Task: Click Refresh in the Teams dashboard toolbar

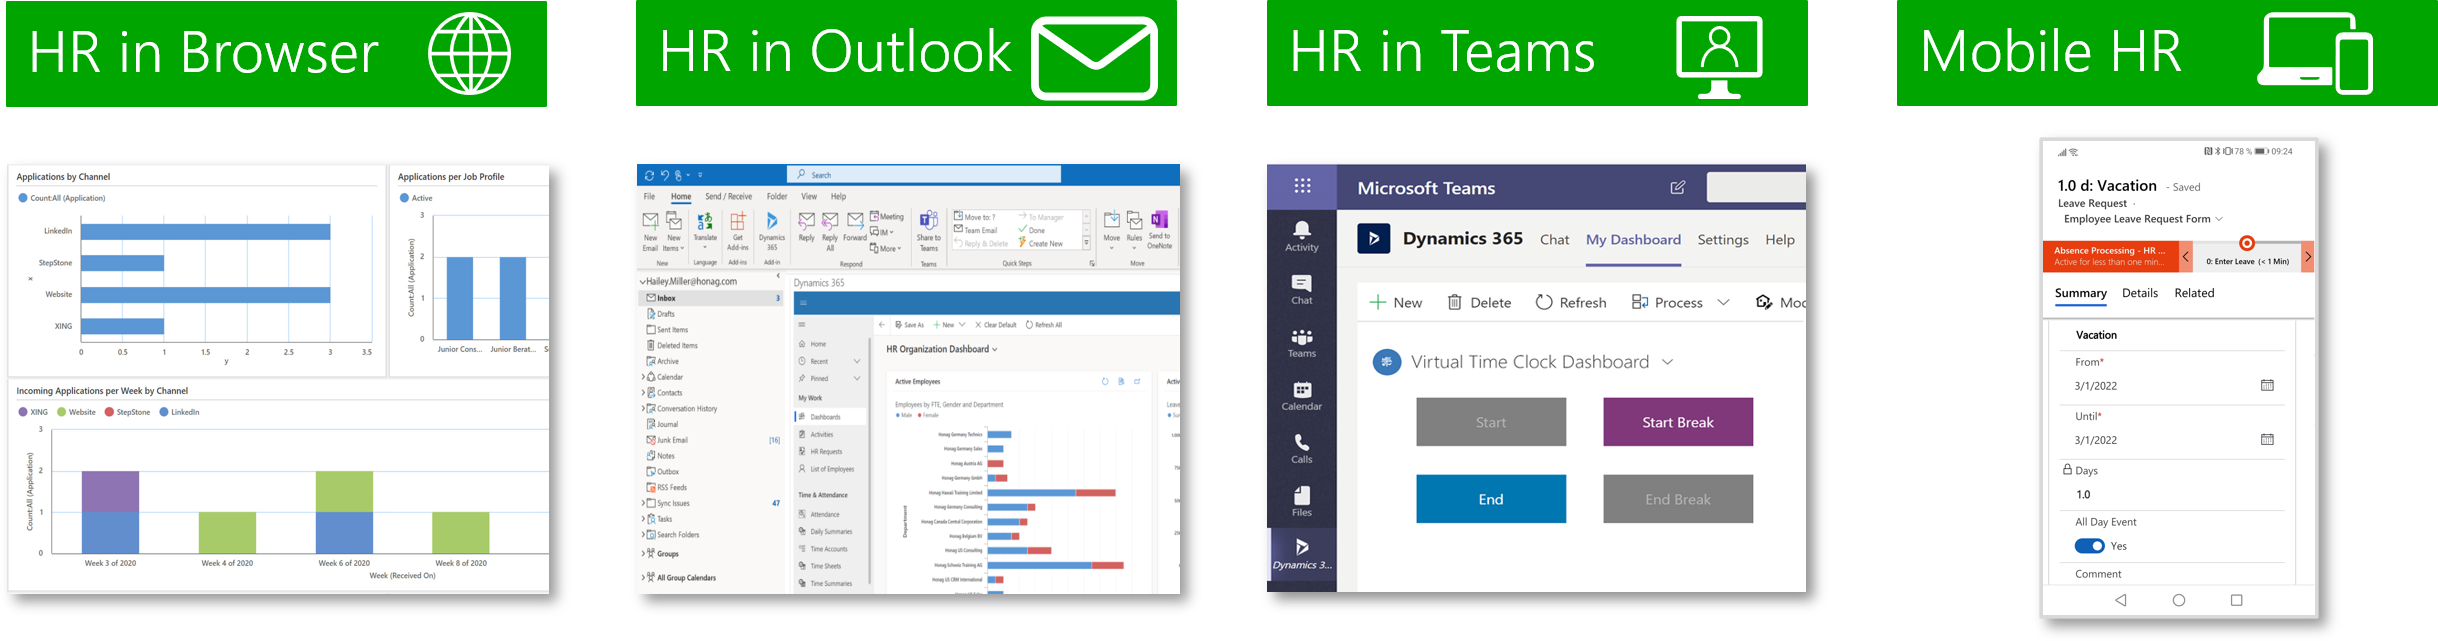Action: point(1571,302)
